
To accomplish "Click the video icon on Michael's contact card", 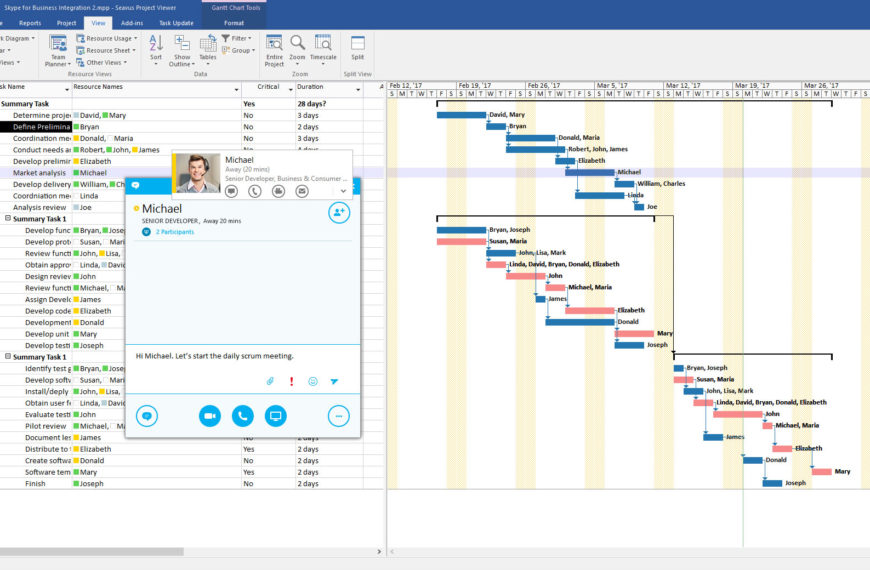I will [x=279, y=191].
